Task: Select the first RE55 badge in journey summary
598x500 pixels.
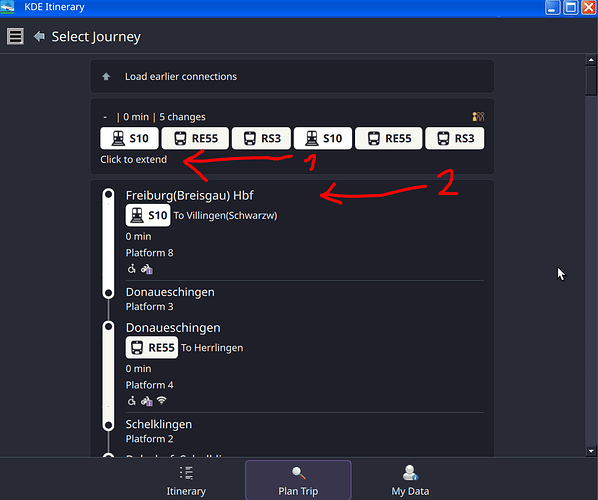Action: click(x=195, y=138)
